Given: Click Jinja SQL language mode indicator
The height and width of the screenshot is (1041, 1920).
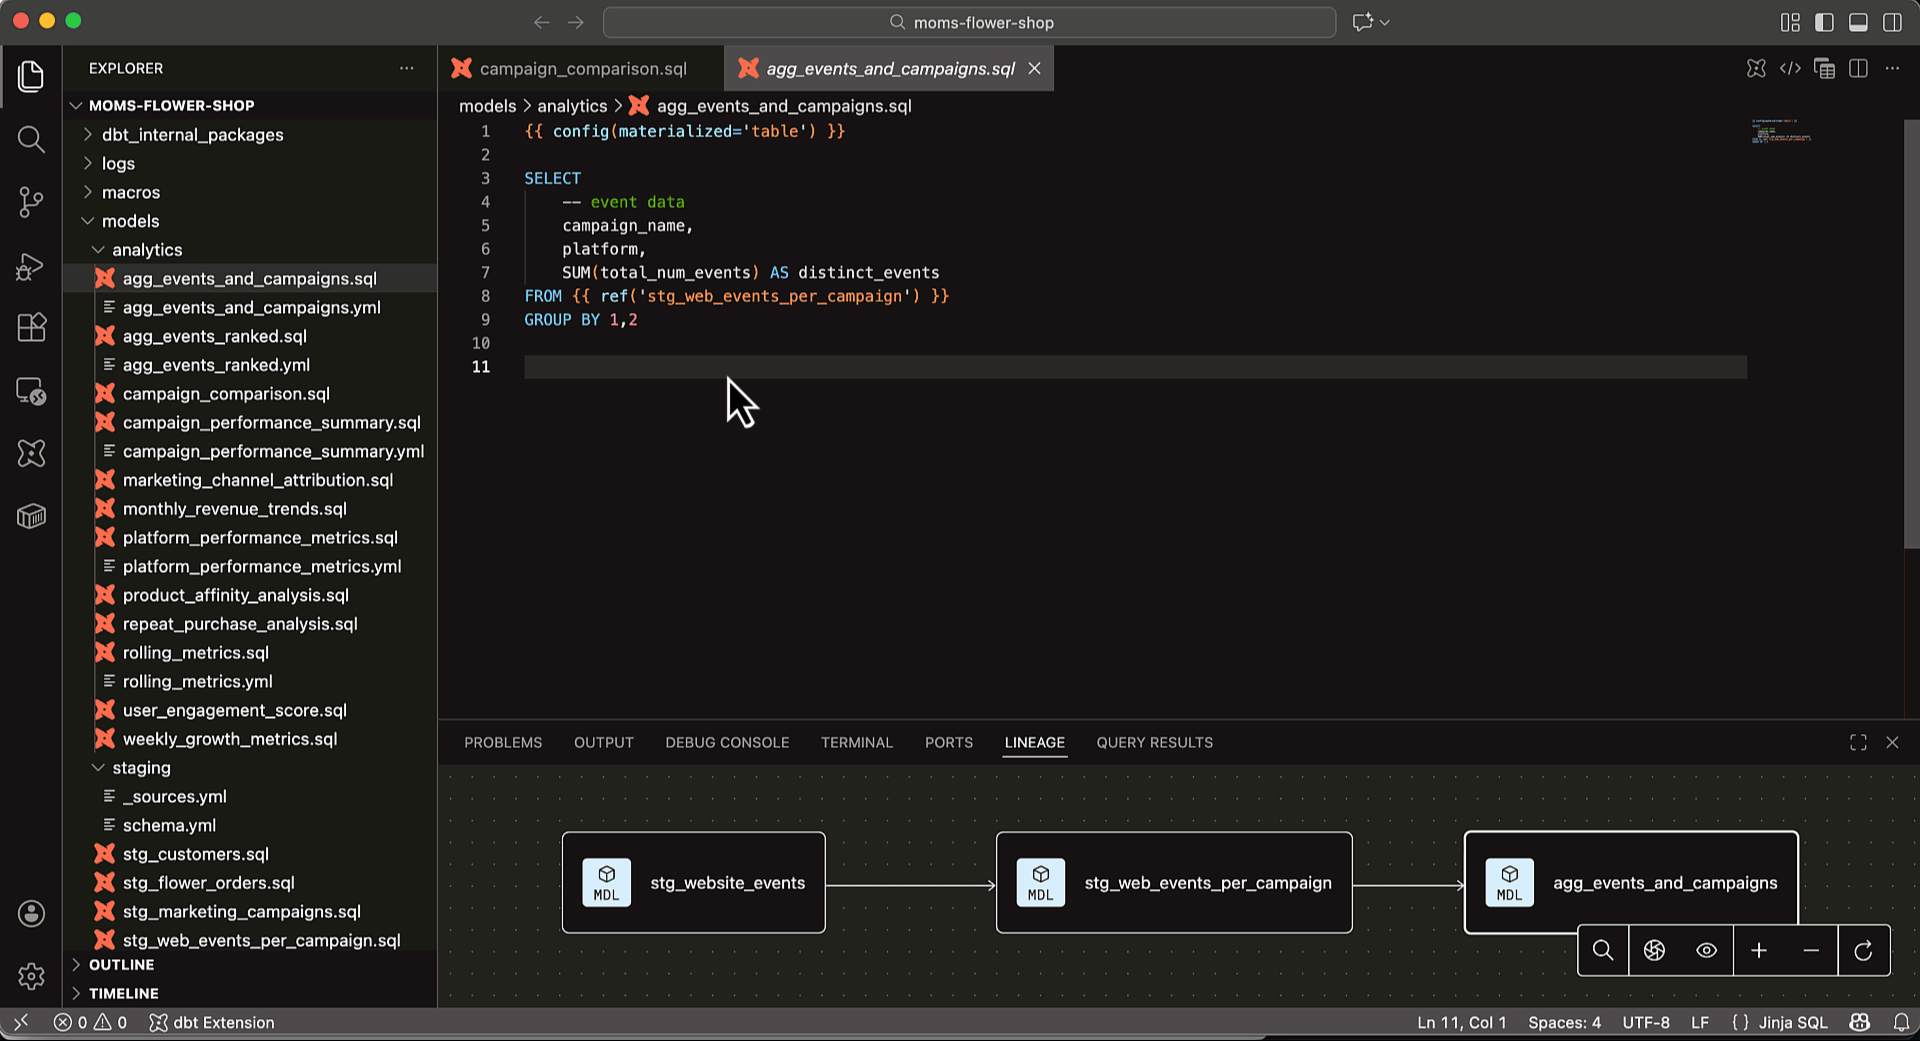Looking at the screenshot, I should tap(1792, 1022).
